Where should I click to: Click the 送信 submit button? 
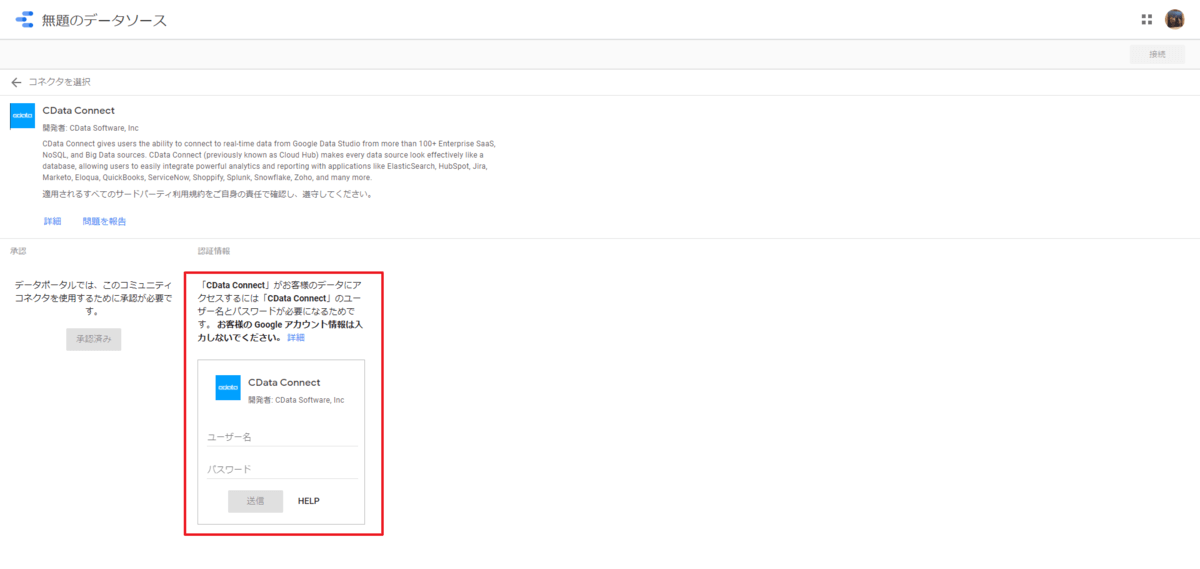[255, 501]
